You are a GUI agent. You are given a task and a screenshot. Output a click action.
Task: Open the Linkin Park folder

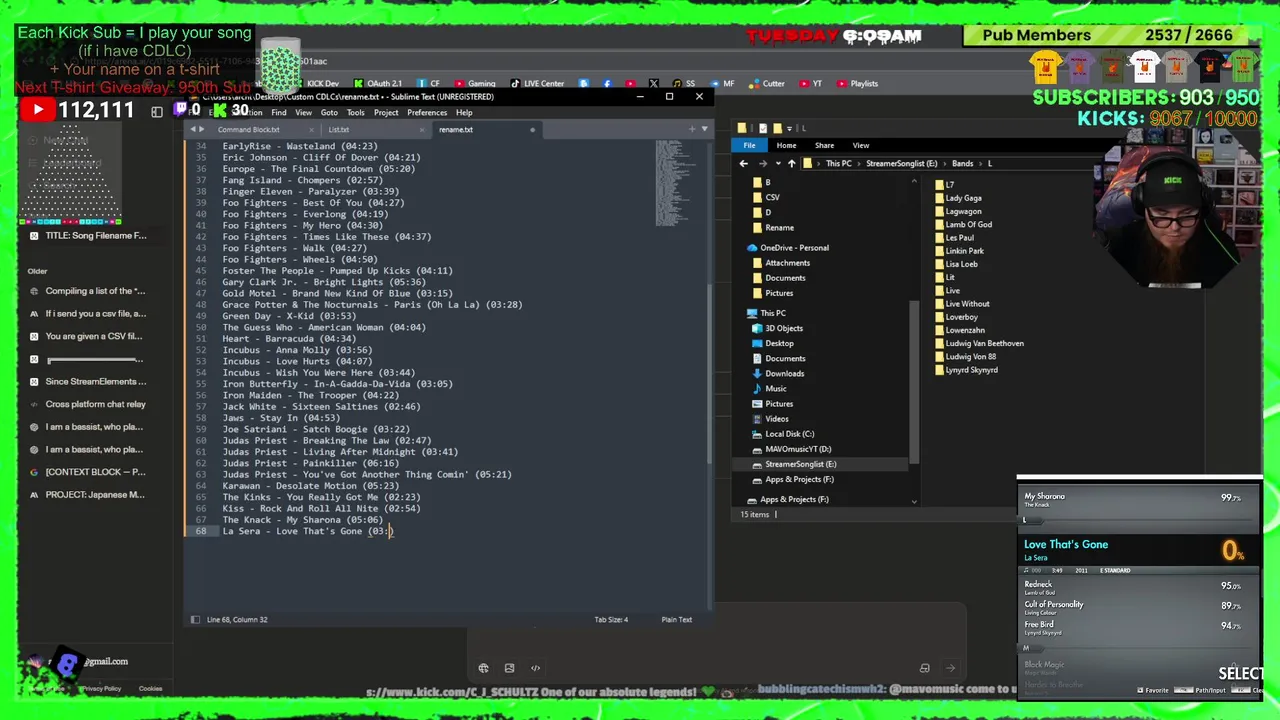point(964,251)
